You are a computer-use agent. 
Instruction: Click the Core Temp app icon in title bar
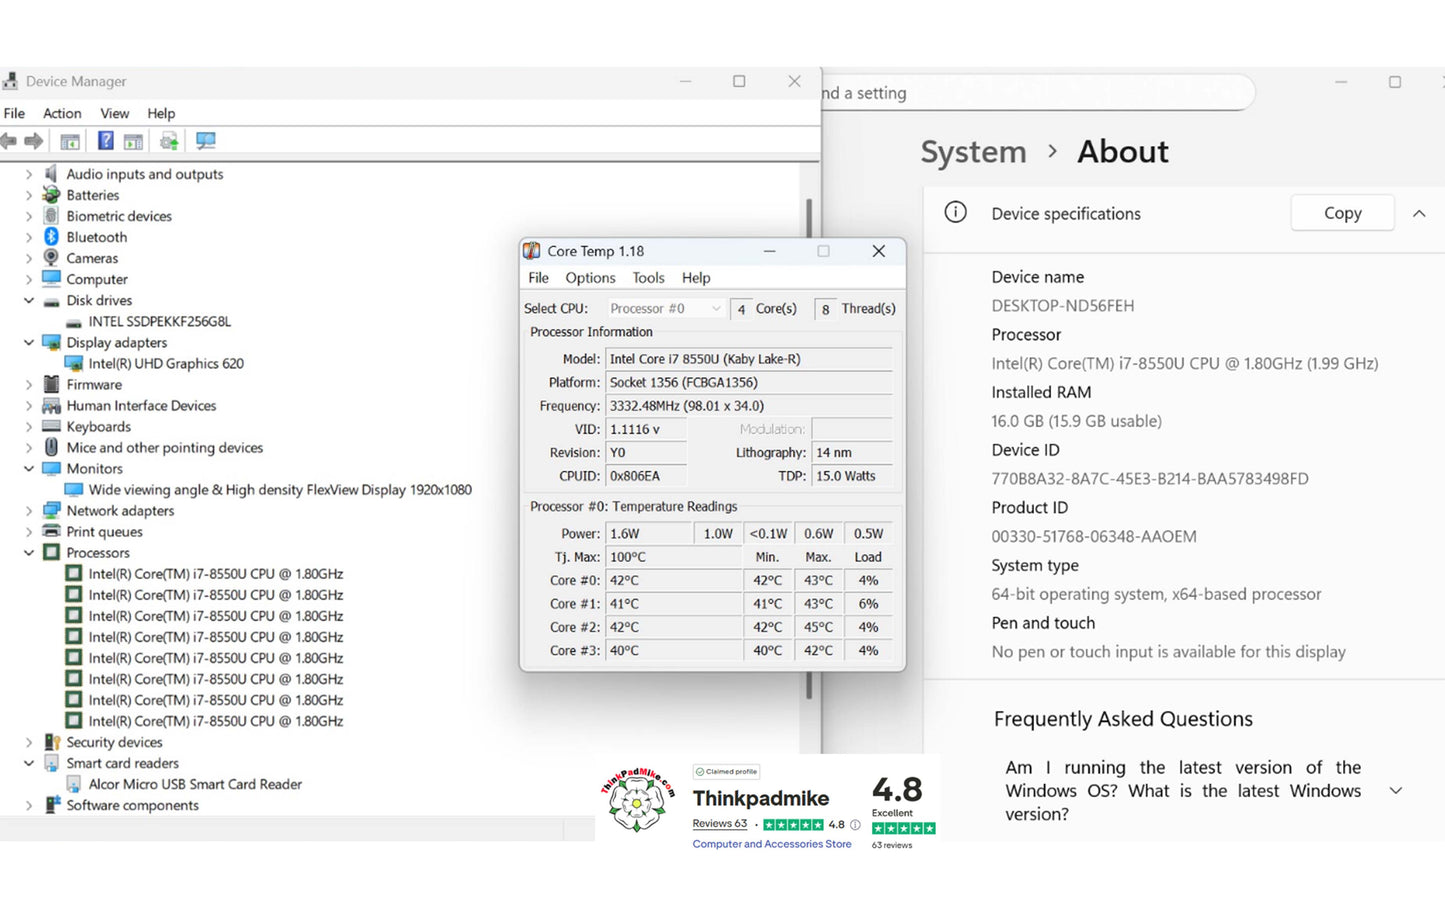[x=532, y=251]
